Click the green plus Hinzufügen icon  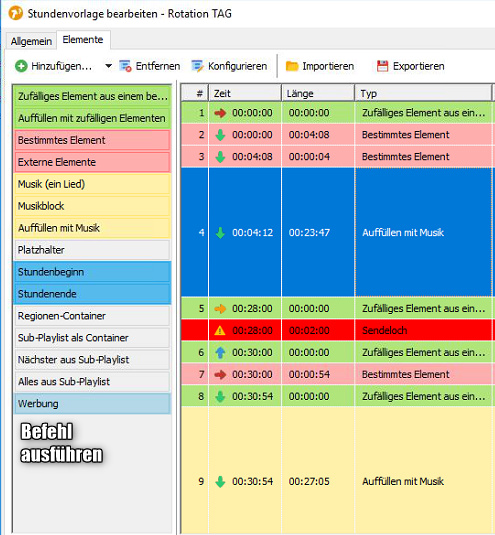[21, 66]
